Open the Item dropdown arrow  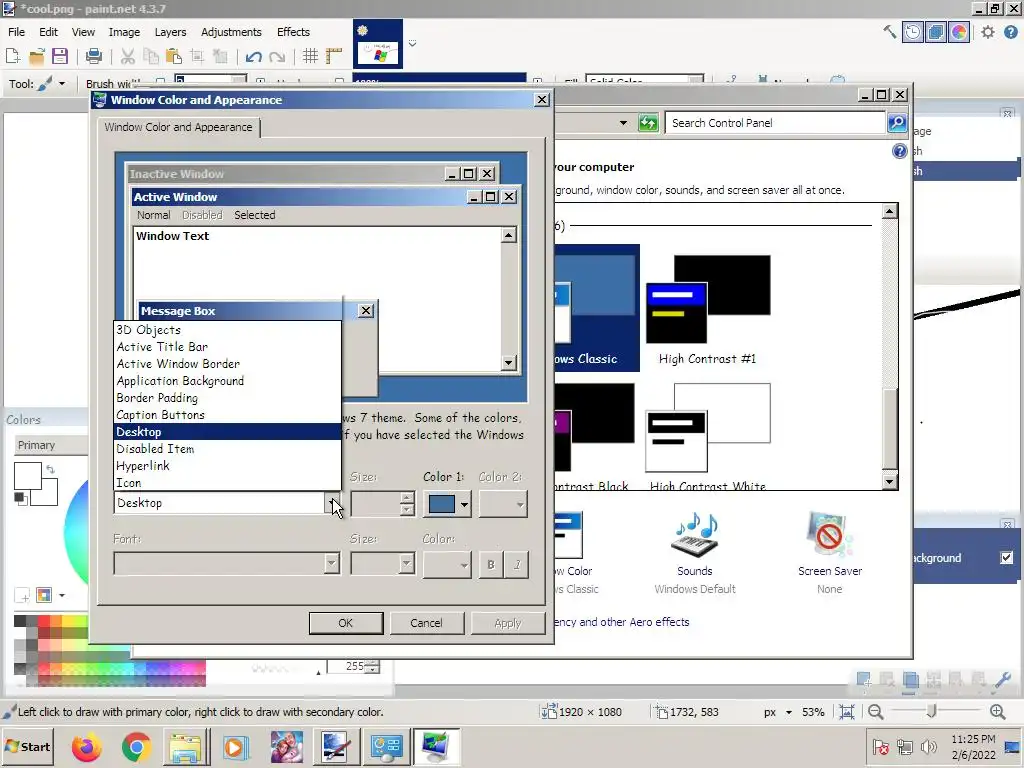click(333, 503)
